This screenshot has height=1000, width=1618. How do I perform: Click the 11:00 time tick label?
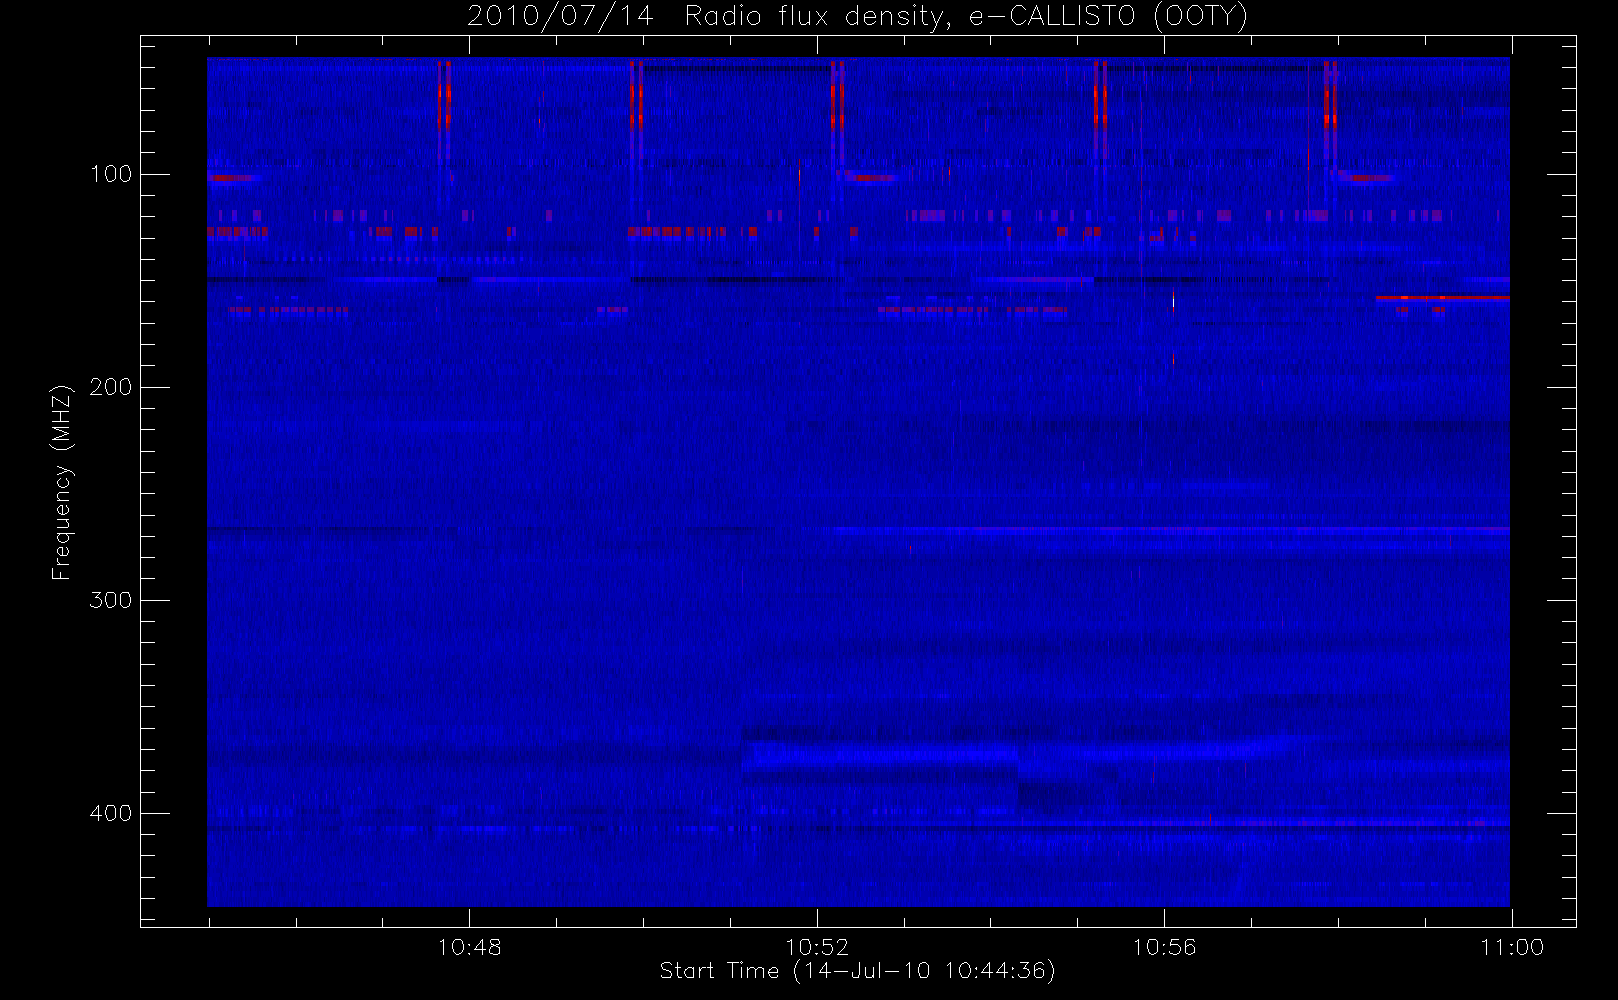[1512, 947]
